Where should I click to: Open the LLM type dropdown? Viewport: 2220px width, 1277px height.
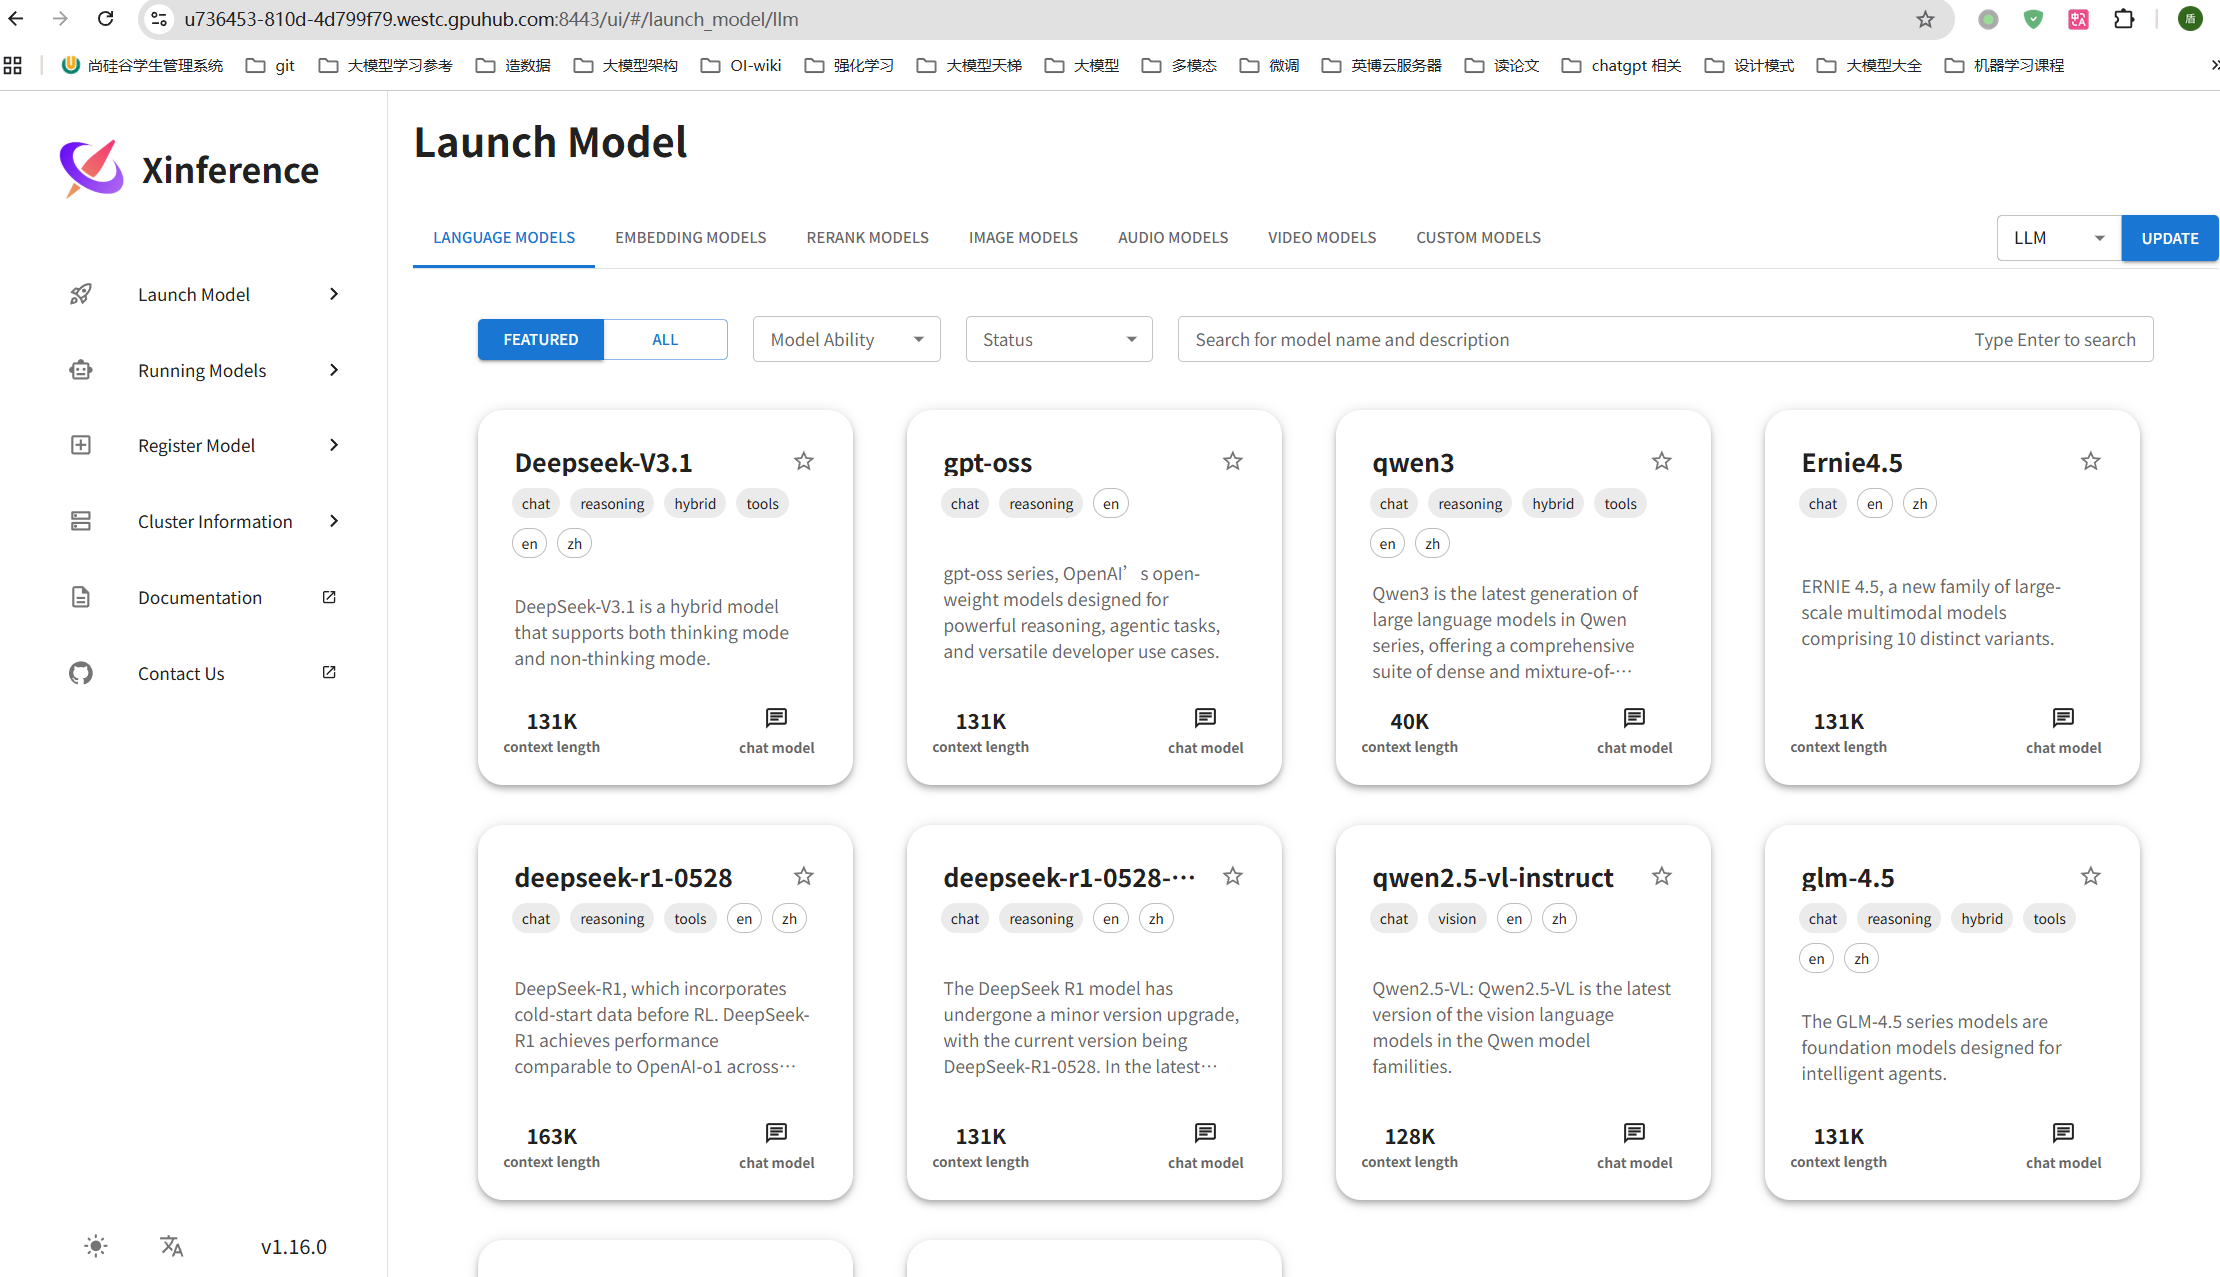[x=2058, y=238]
